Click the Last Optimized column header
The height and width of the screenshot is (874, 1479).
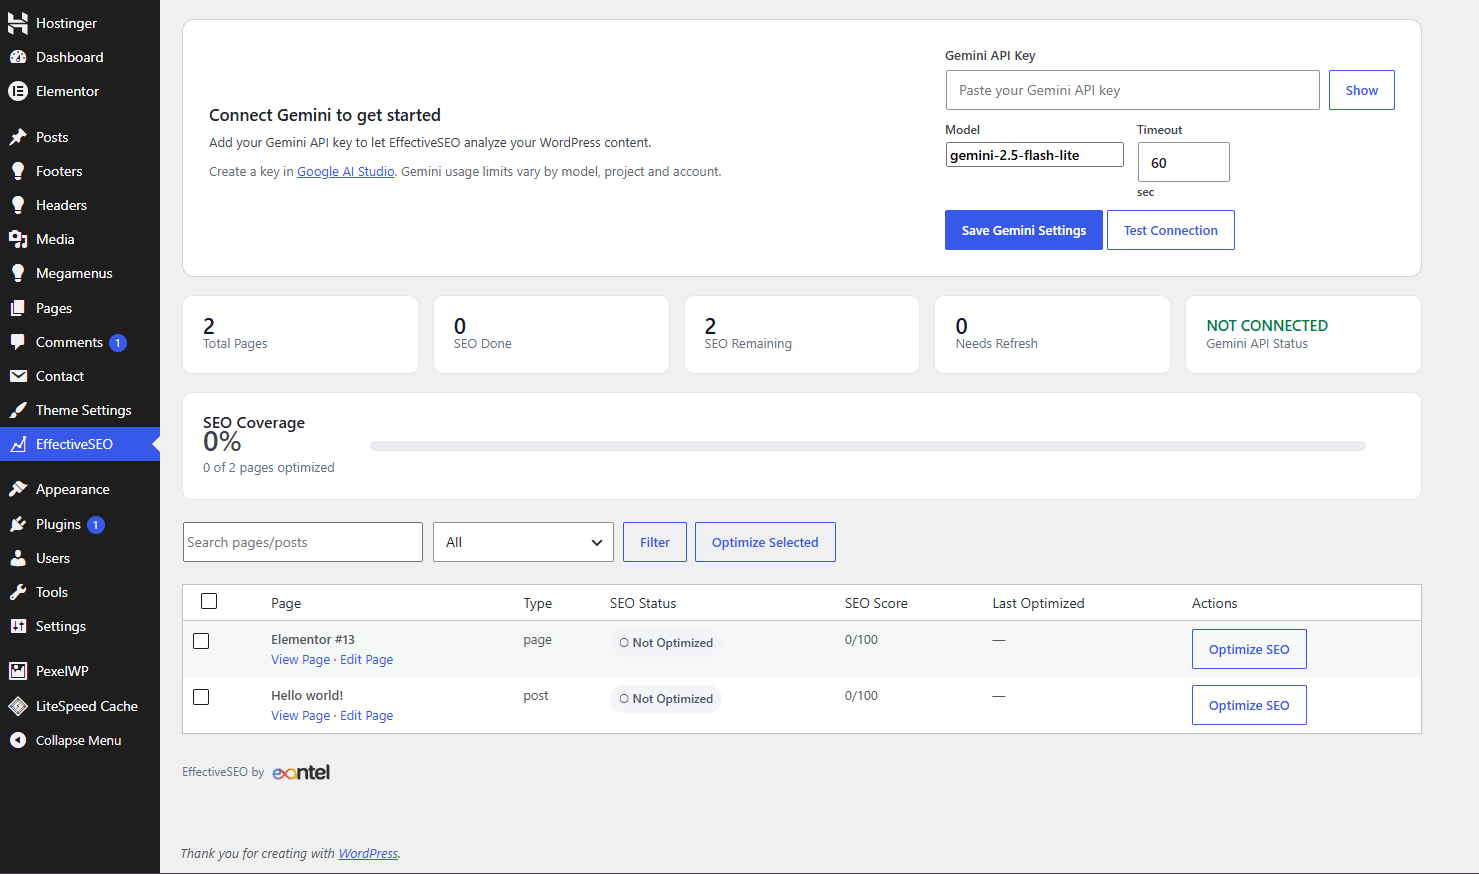click(1038, 603)
